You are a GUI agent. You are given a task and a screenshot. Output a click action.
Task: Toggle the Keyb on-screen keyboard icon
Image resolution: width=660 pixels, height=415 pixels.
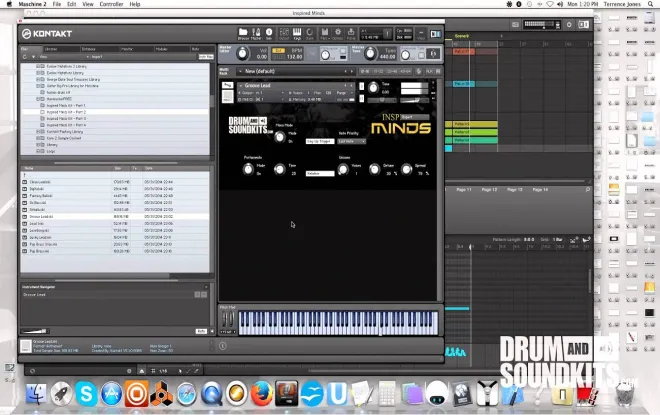(x=297, y=33)
